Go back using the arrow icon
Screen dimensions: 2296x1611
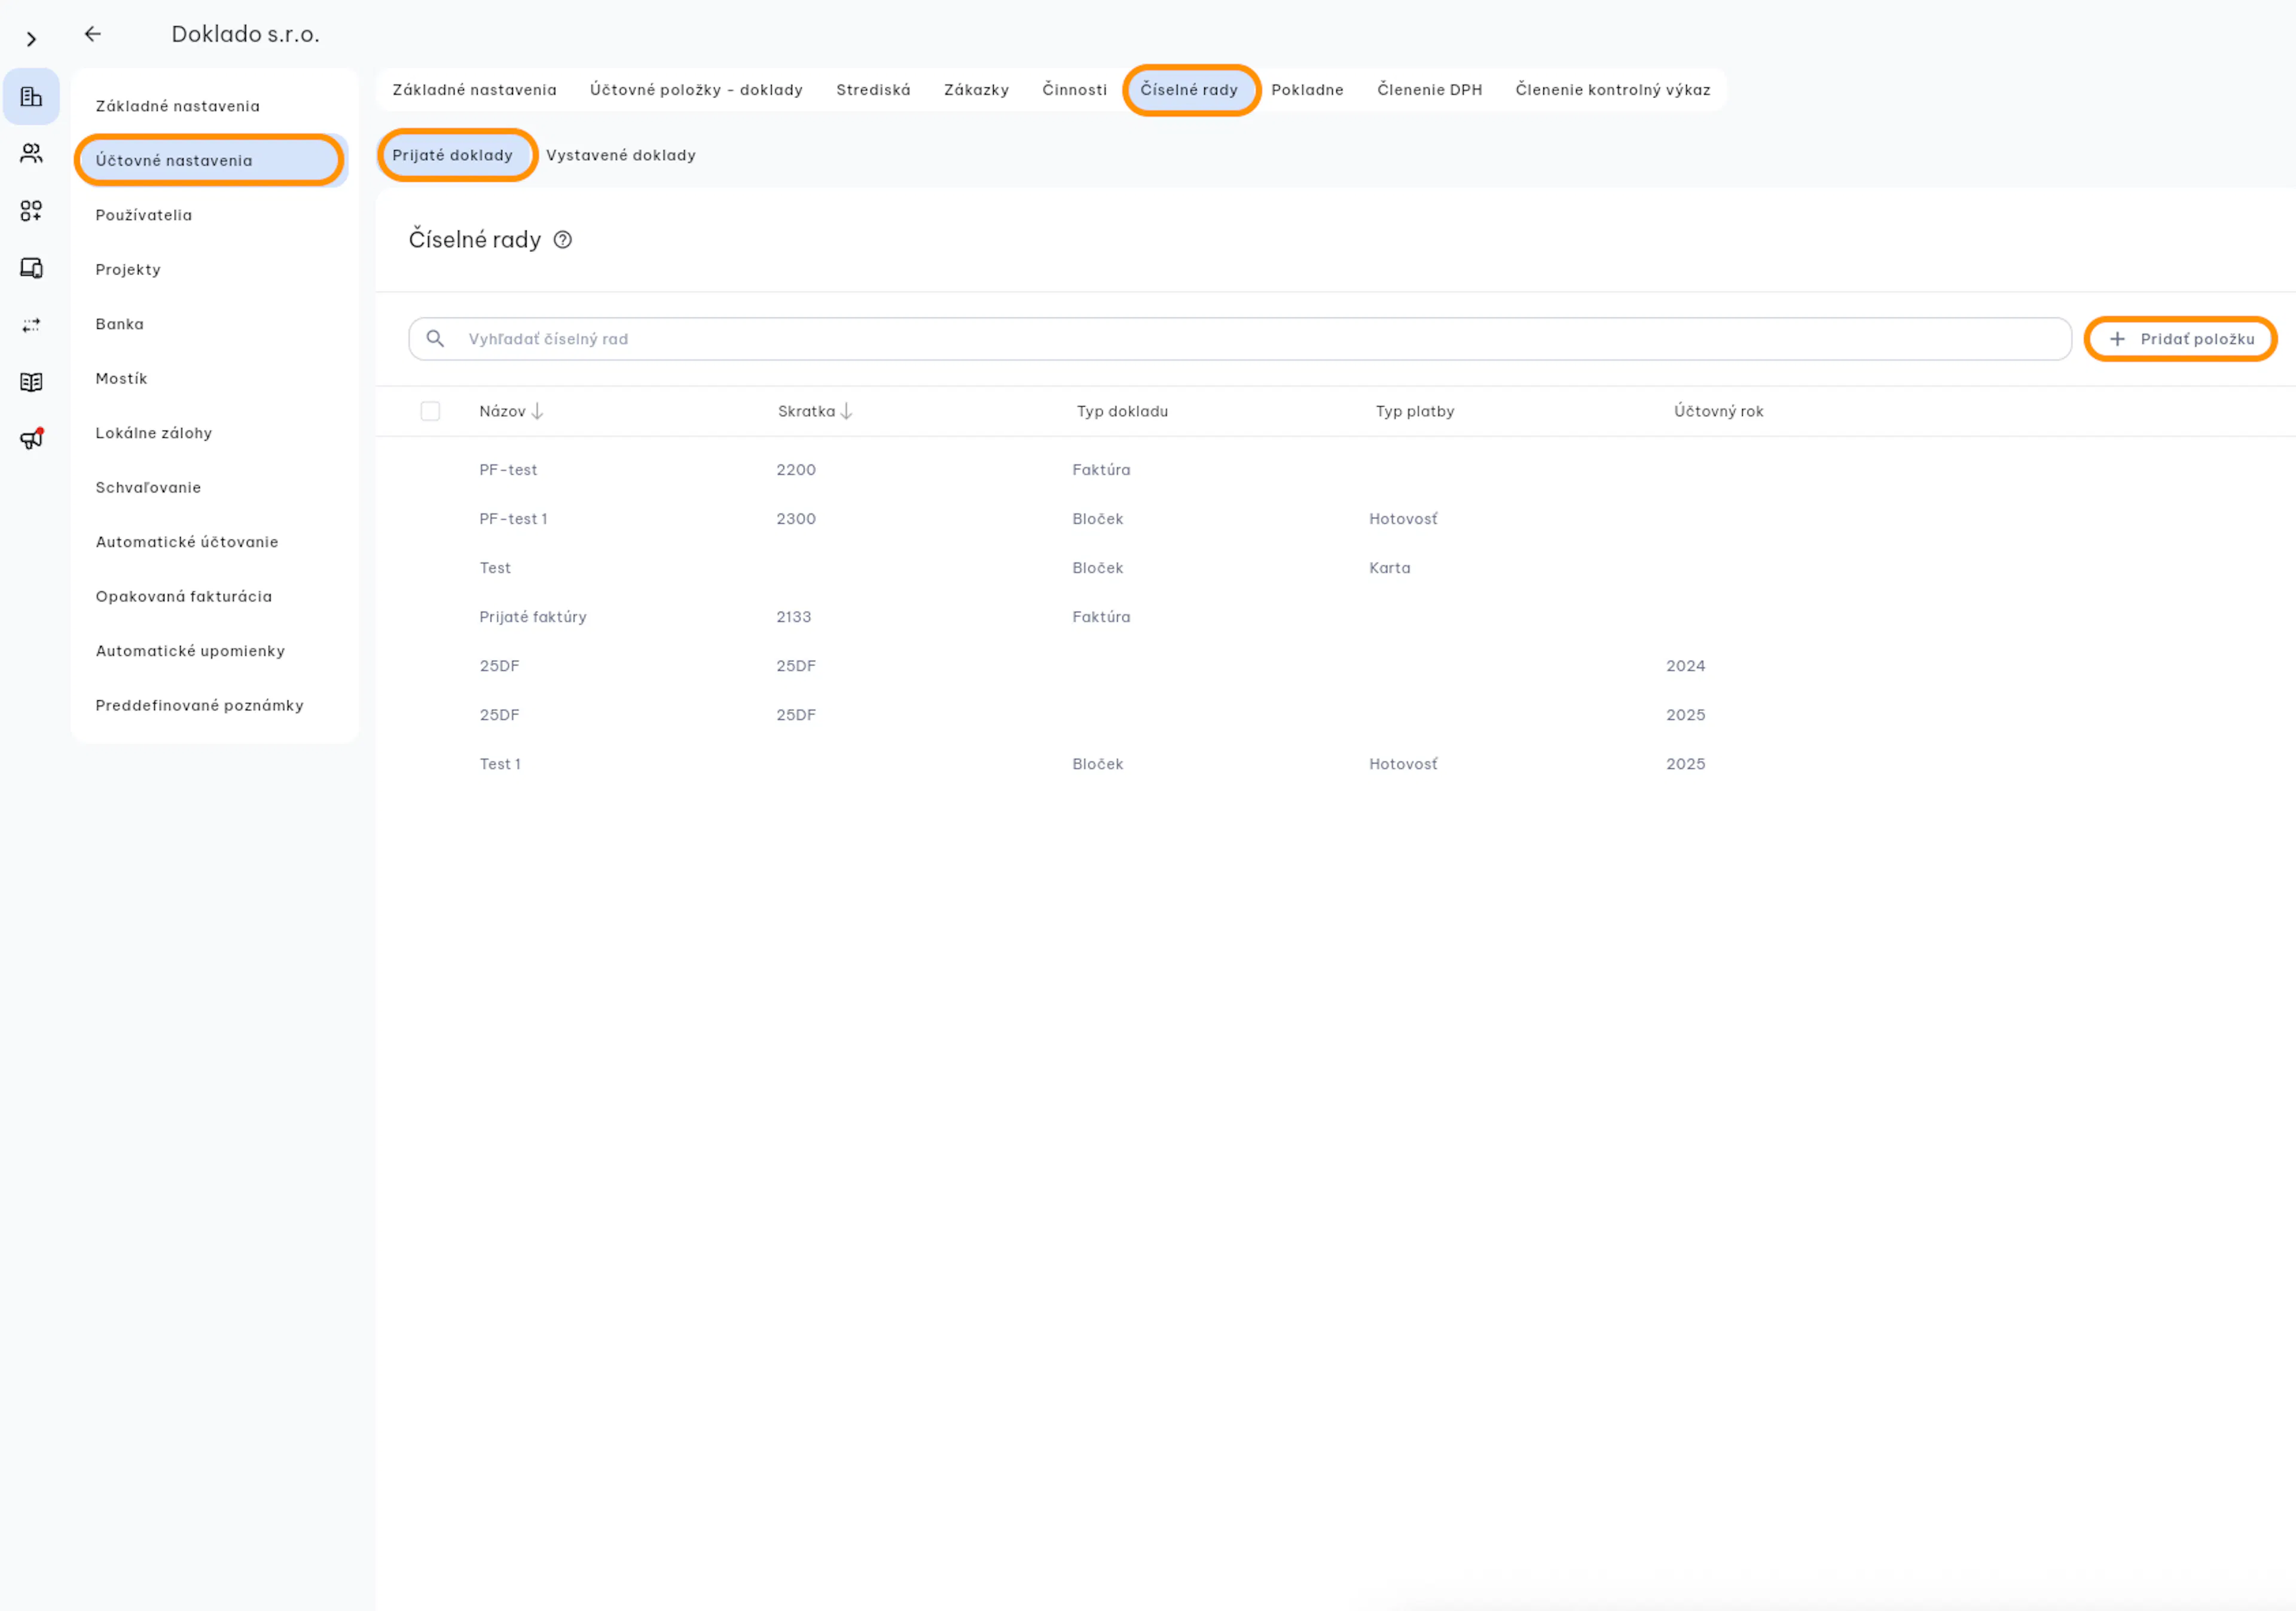[93, 34]
